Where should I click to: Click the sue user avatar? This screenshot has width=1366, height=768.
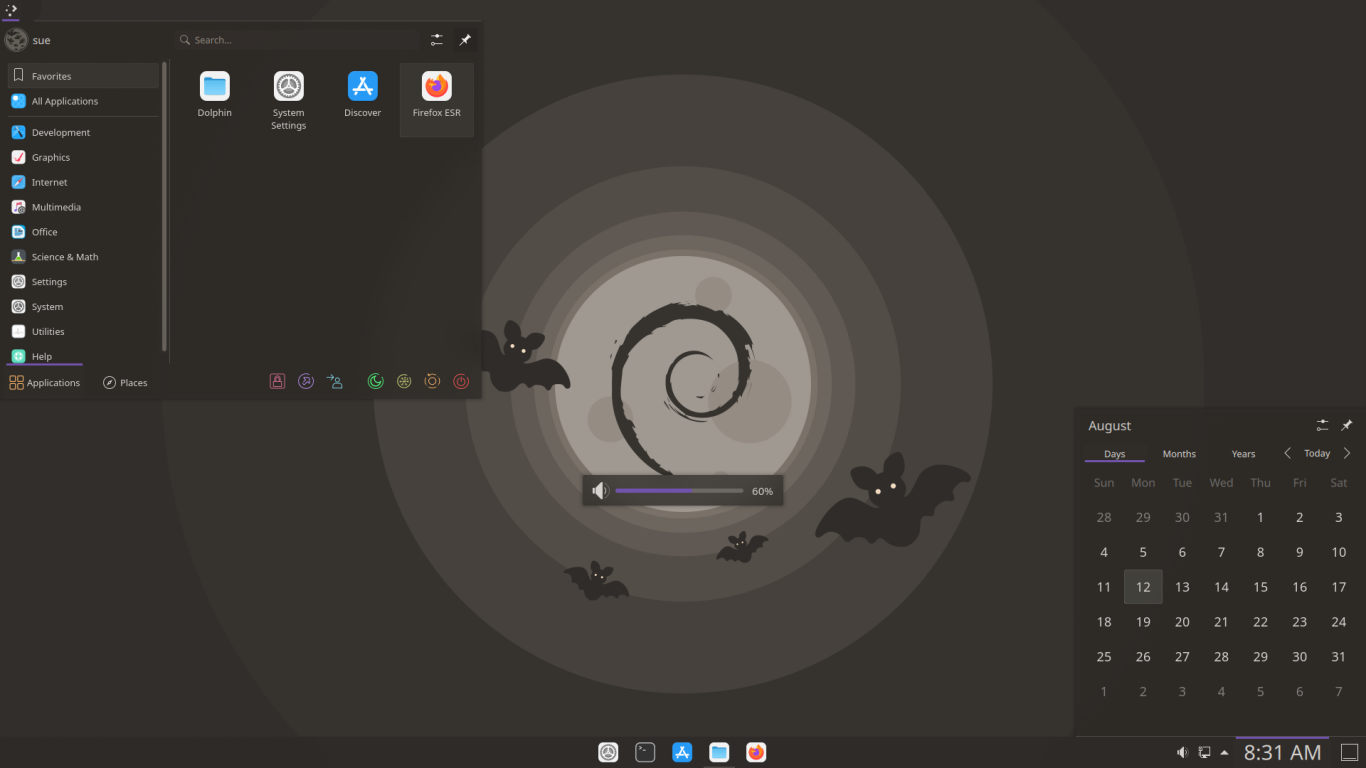click(x=16, y=40)
